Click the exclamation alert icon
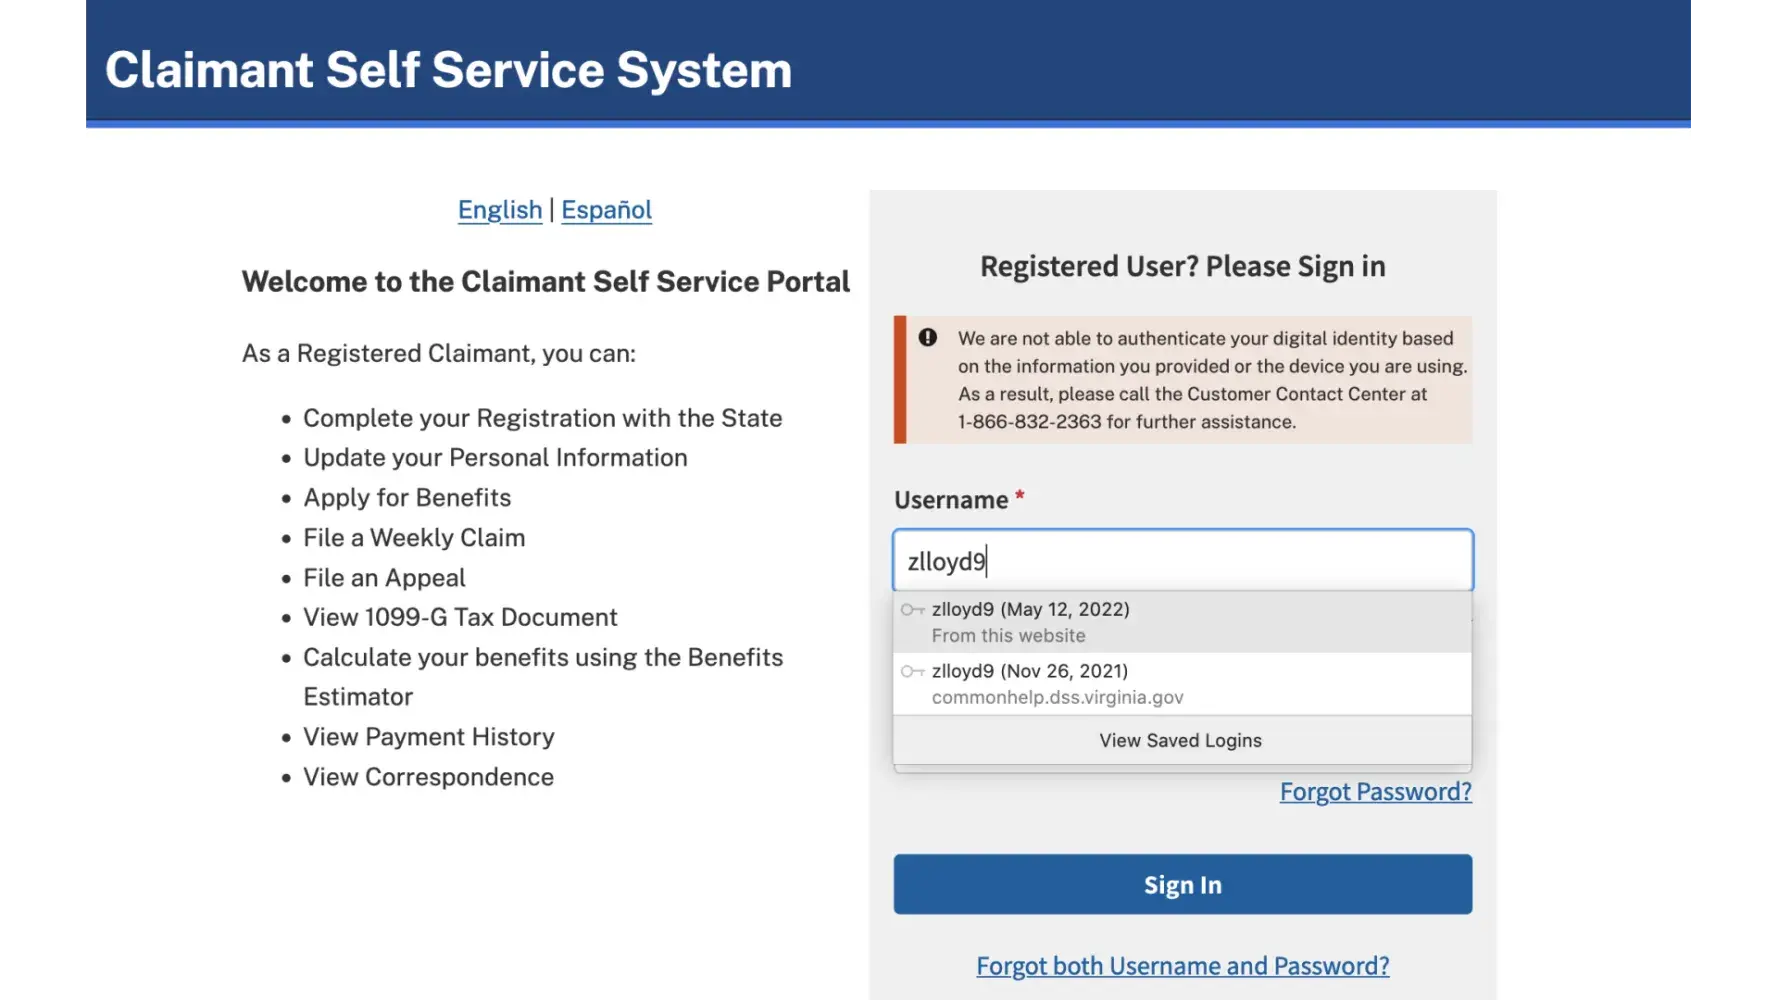The height and width of the screenshot is (1000, 1778). (x=928, y=338)
